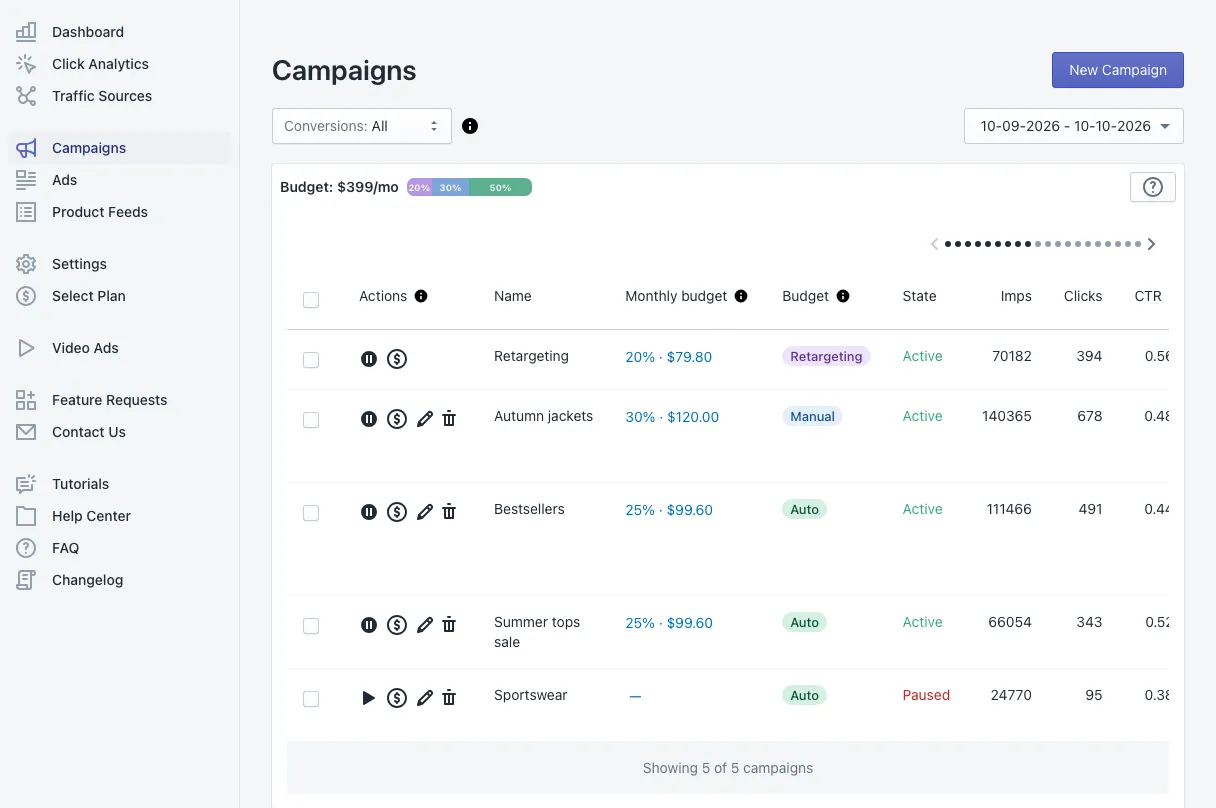1216x808 pixels.
Task: Open Summer tops sale 25% · $99.60 link
Action: coord(669,623)
